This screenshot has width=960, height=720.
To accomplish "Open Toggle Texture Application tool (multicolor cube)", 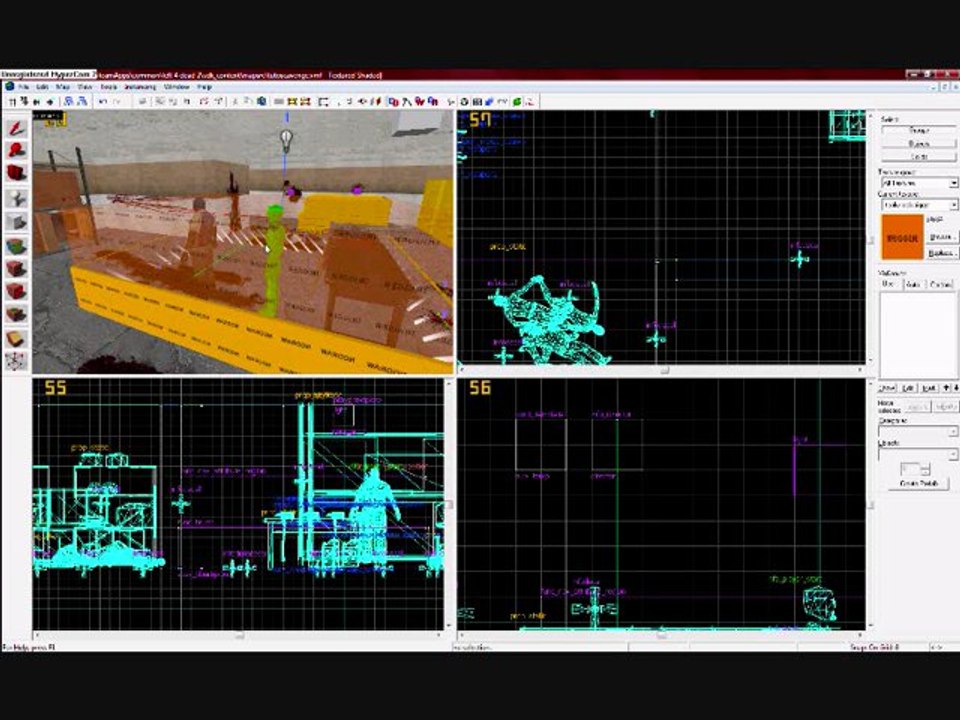I will [x=16, y=246].
